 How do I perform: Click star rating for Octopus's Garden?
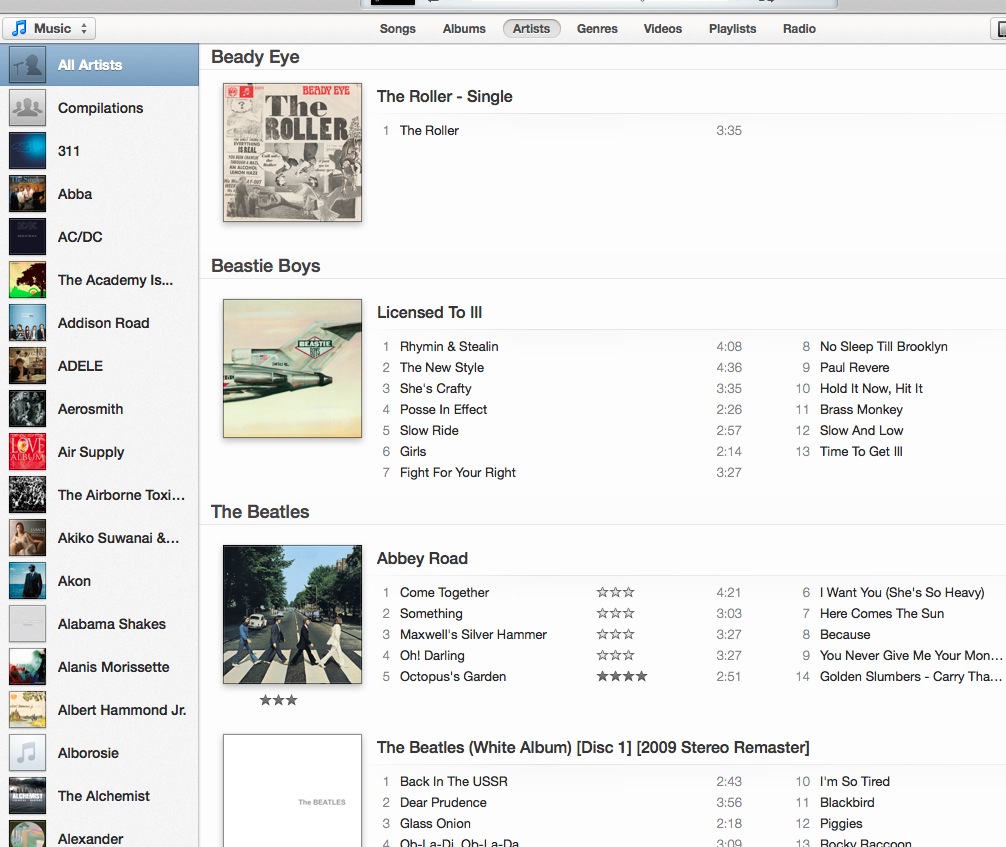point(622,676)
